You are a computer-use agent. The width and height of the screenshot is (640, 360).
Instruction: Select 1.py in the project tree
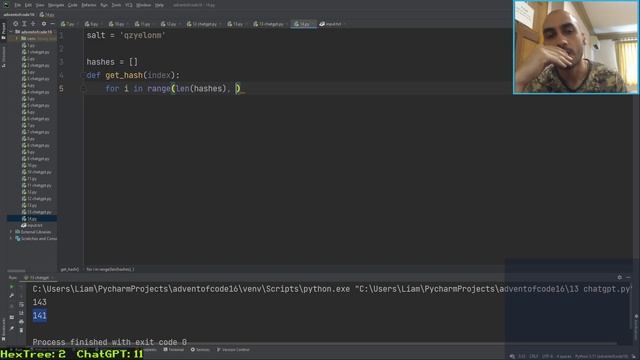[29, 45]
